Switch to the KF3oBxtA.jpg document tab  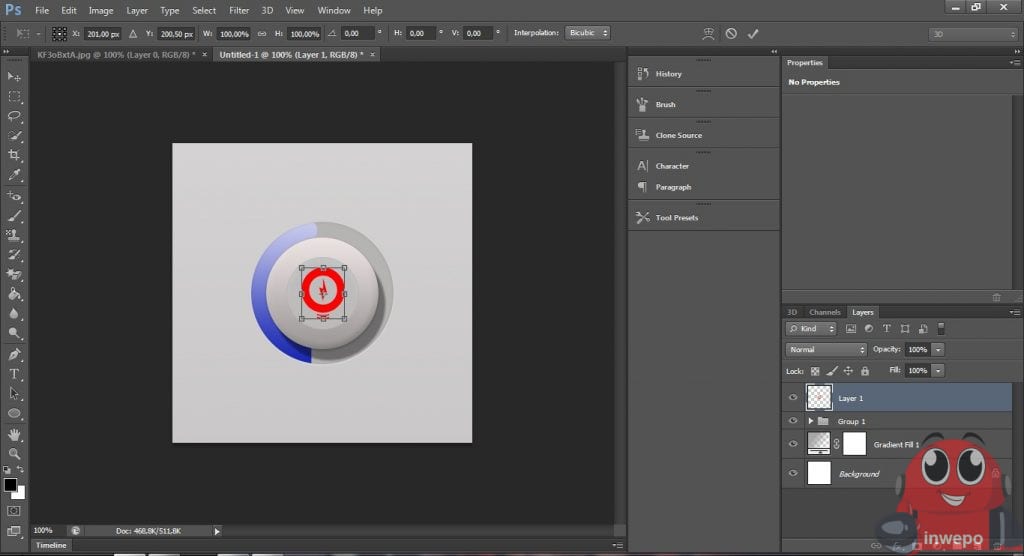coord(115,54)
